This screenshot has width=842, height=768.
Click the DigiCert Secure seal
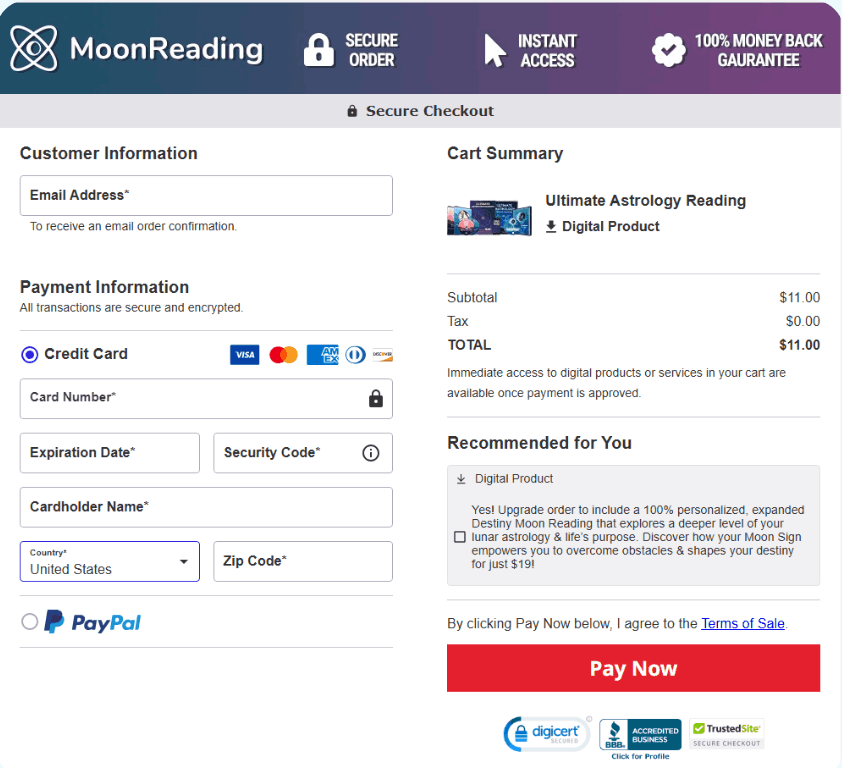(x=546, y=733)
